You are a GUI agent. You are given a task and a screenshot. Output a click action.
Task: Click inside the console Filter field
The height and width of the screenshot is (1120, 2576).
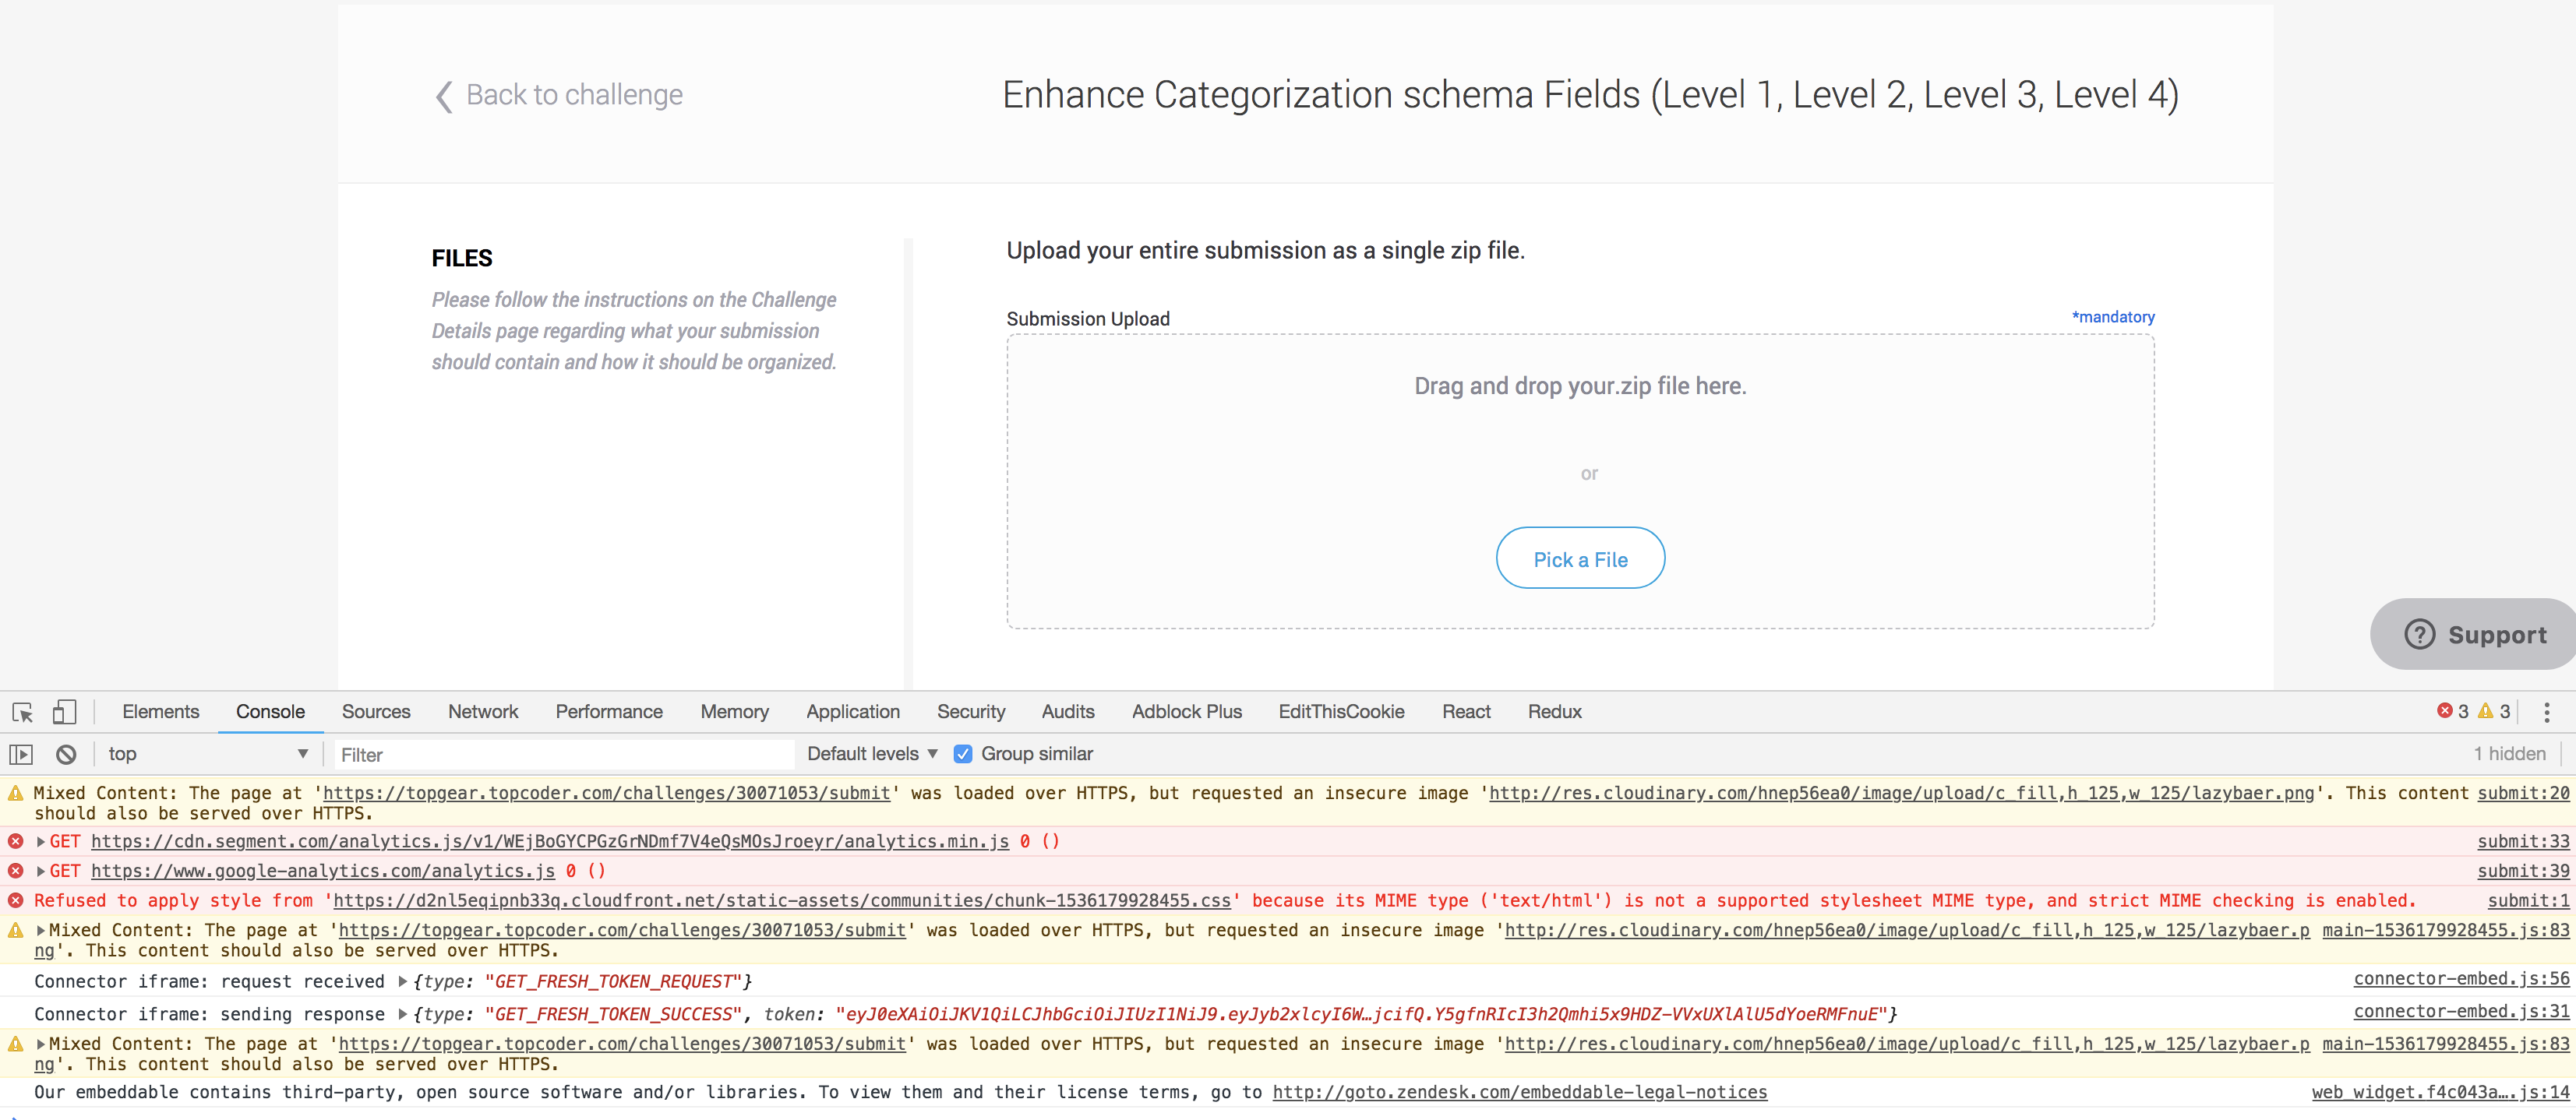point(560,754)
